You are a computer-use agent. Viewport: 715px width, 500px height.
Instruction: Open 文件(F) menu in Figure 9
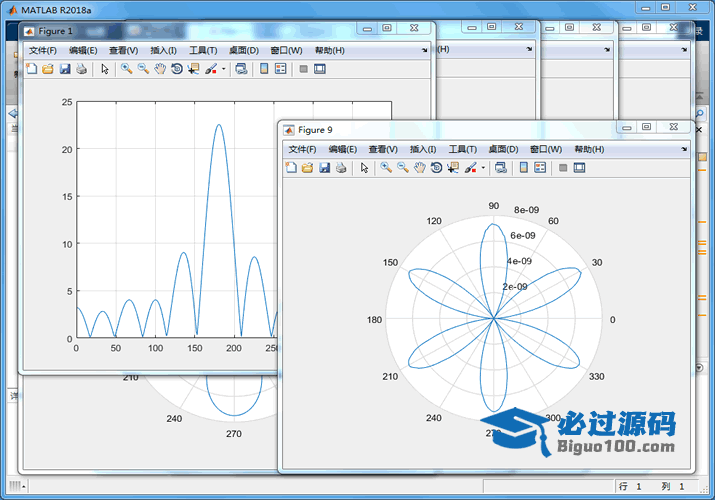(302, 149)
